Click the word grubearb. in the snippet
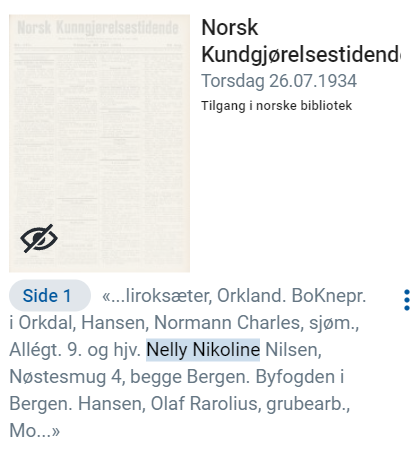The width and height of the screenshot is (416, 451). [308, 404]
